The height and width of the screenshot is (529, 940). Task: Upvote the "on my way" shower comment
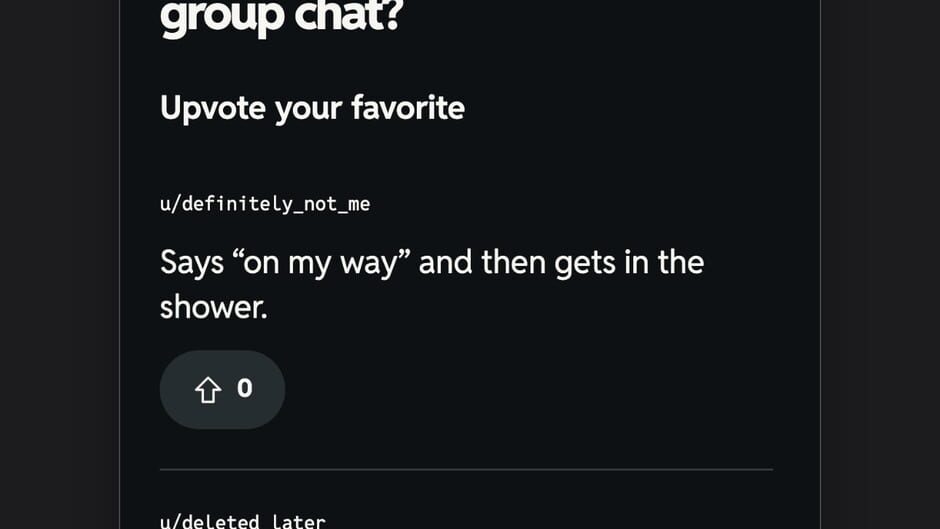pos(222,390)
